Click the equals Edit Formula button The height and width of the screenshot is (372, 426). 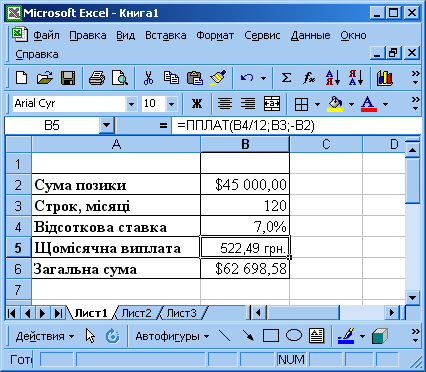(x=163, y=126)
